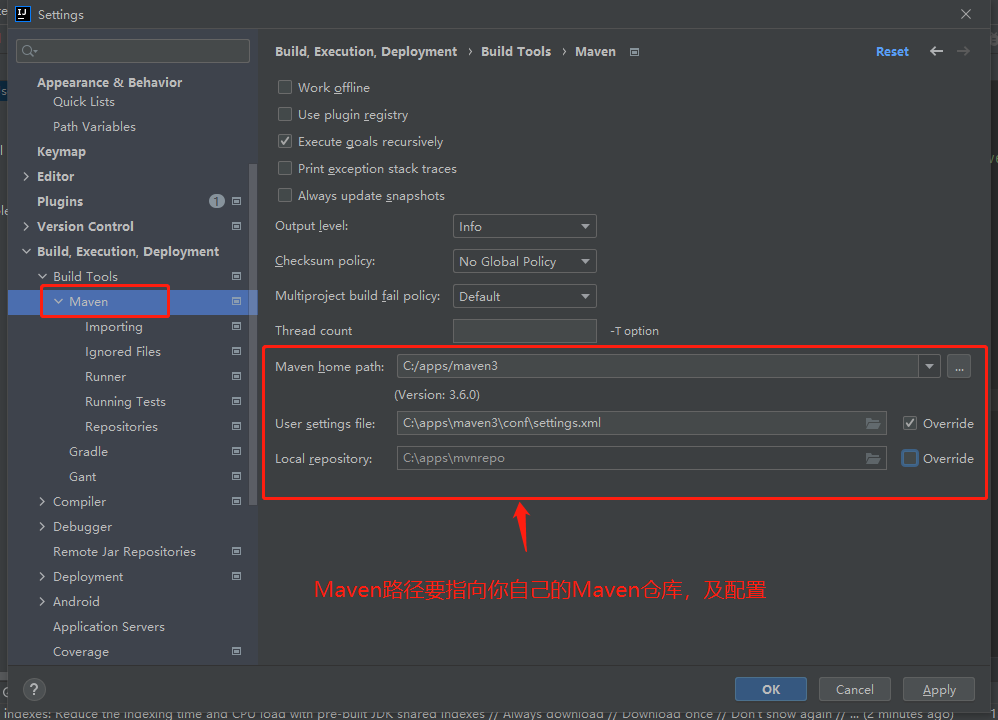Open the Output level dropdown
The width and height of the screenshot is (998, 720).
tap(524, 227)
